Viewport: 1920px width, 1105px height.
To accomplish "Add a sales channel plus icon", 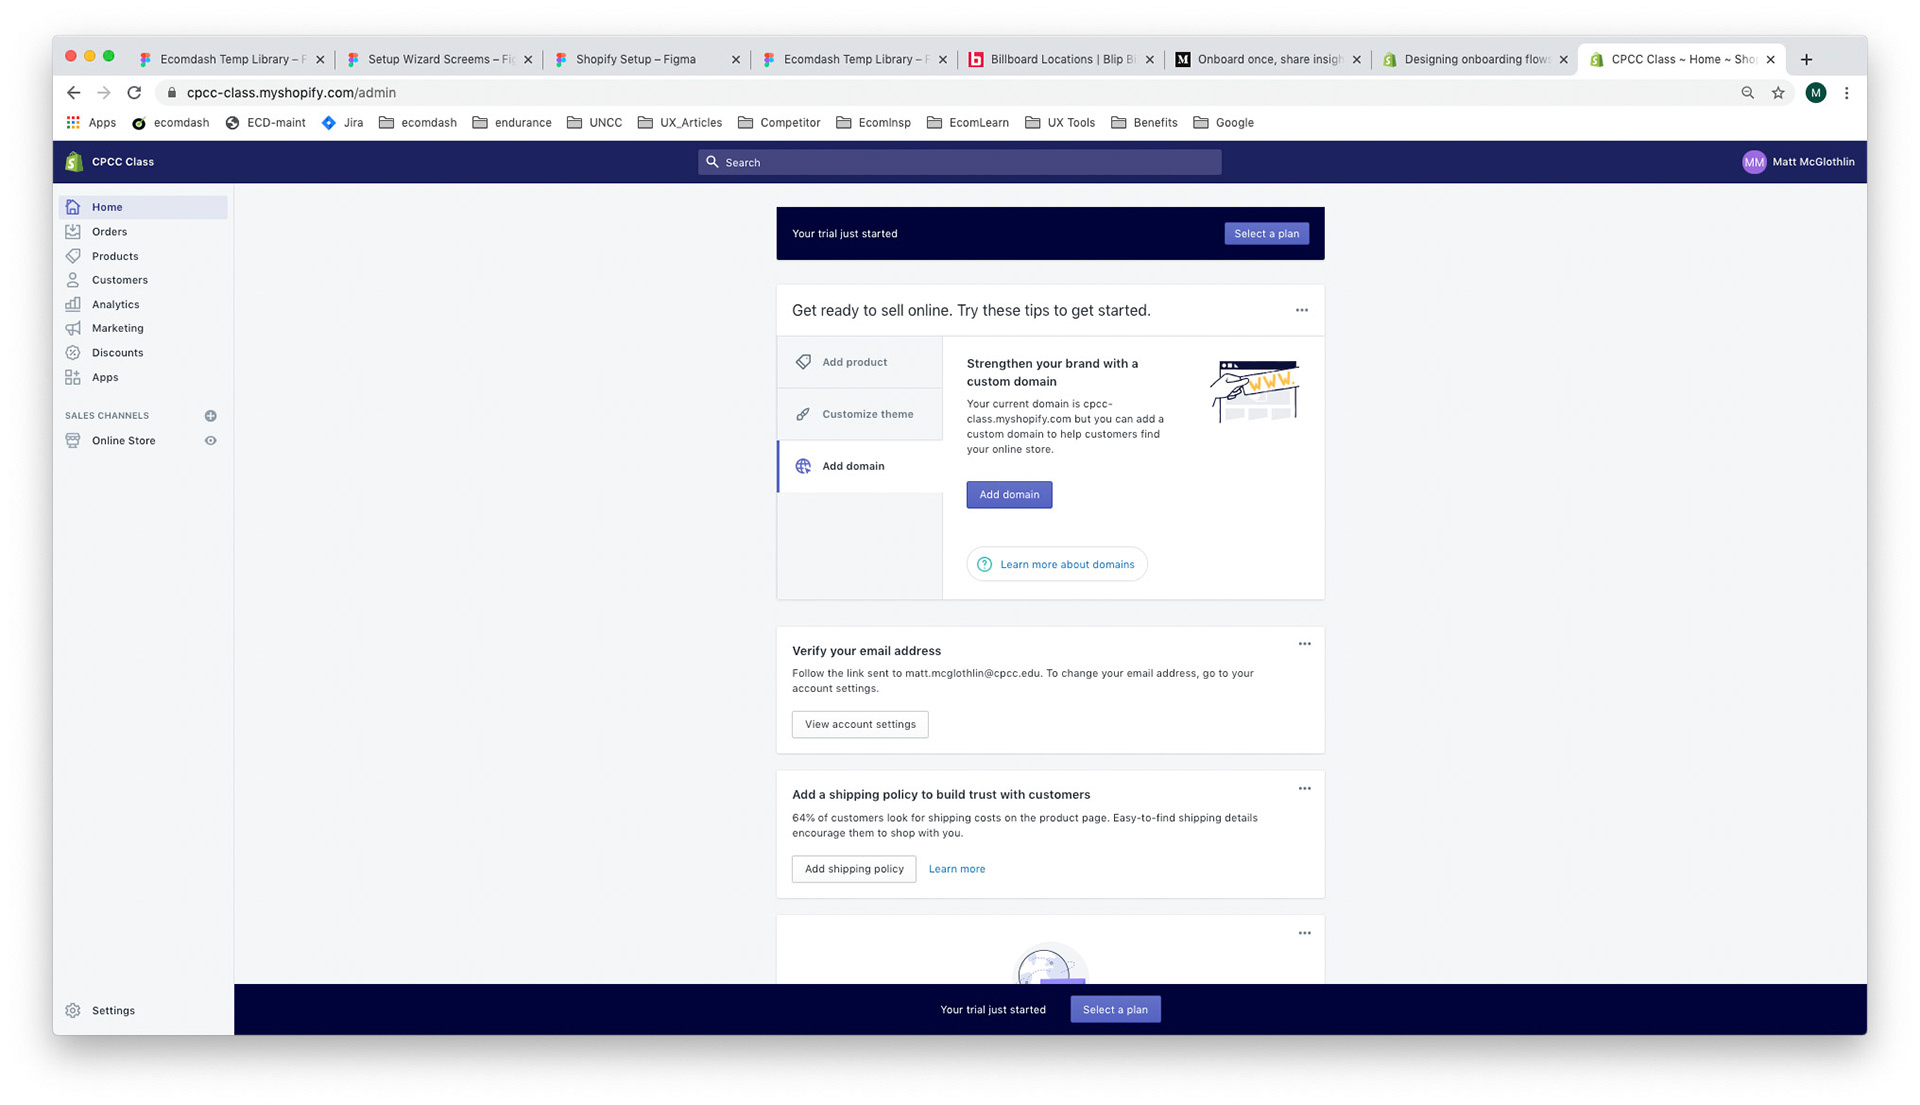I will click(210, 416).
